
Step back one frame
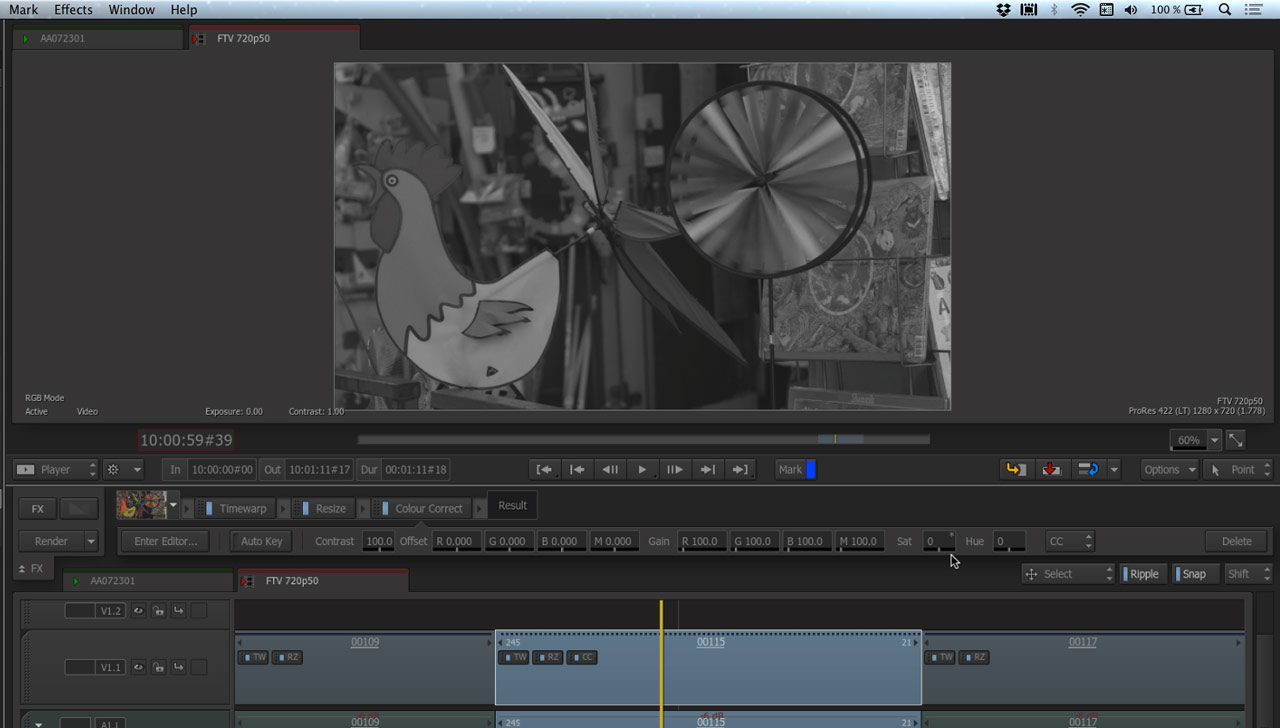[610, 469]
